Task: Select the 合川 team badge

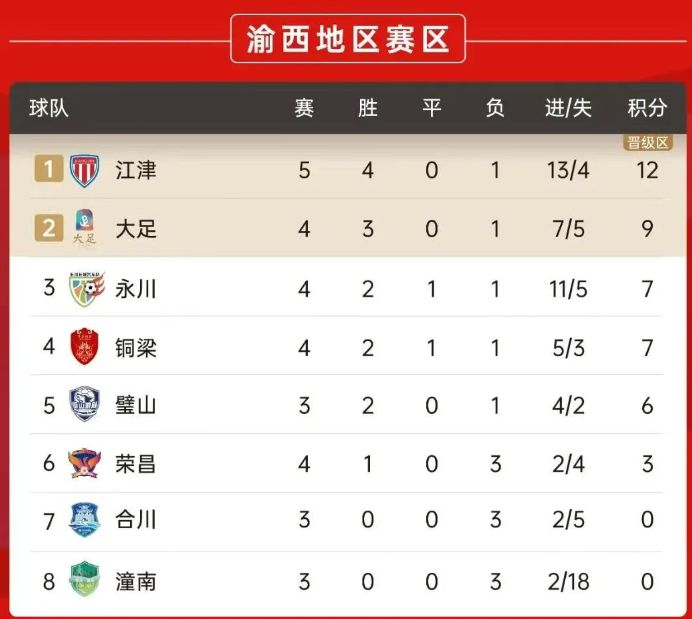Action: [84, 521]
